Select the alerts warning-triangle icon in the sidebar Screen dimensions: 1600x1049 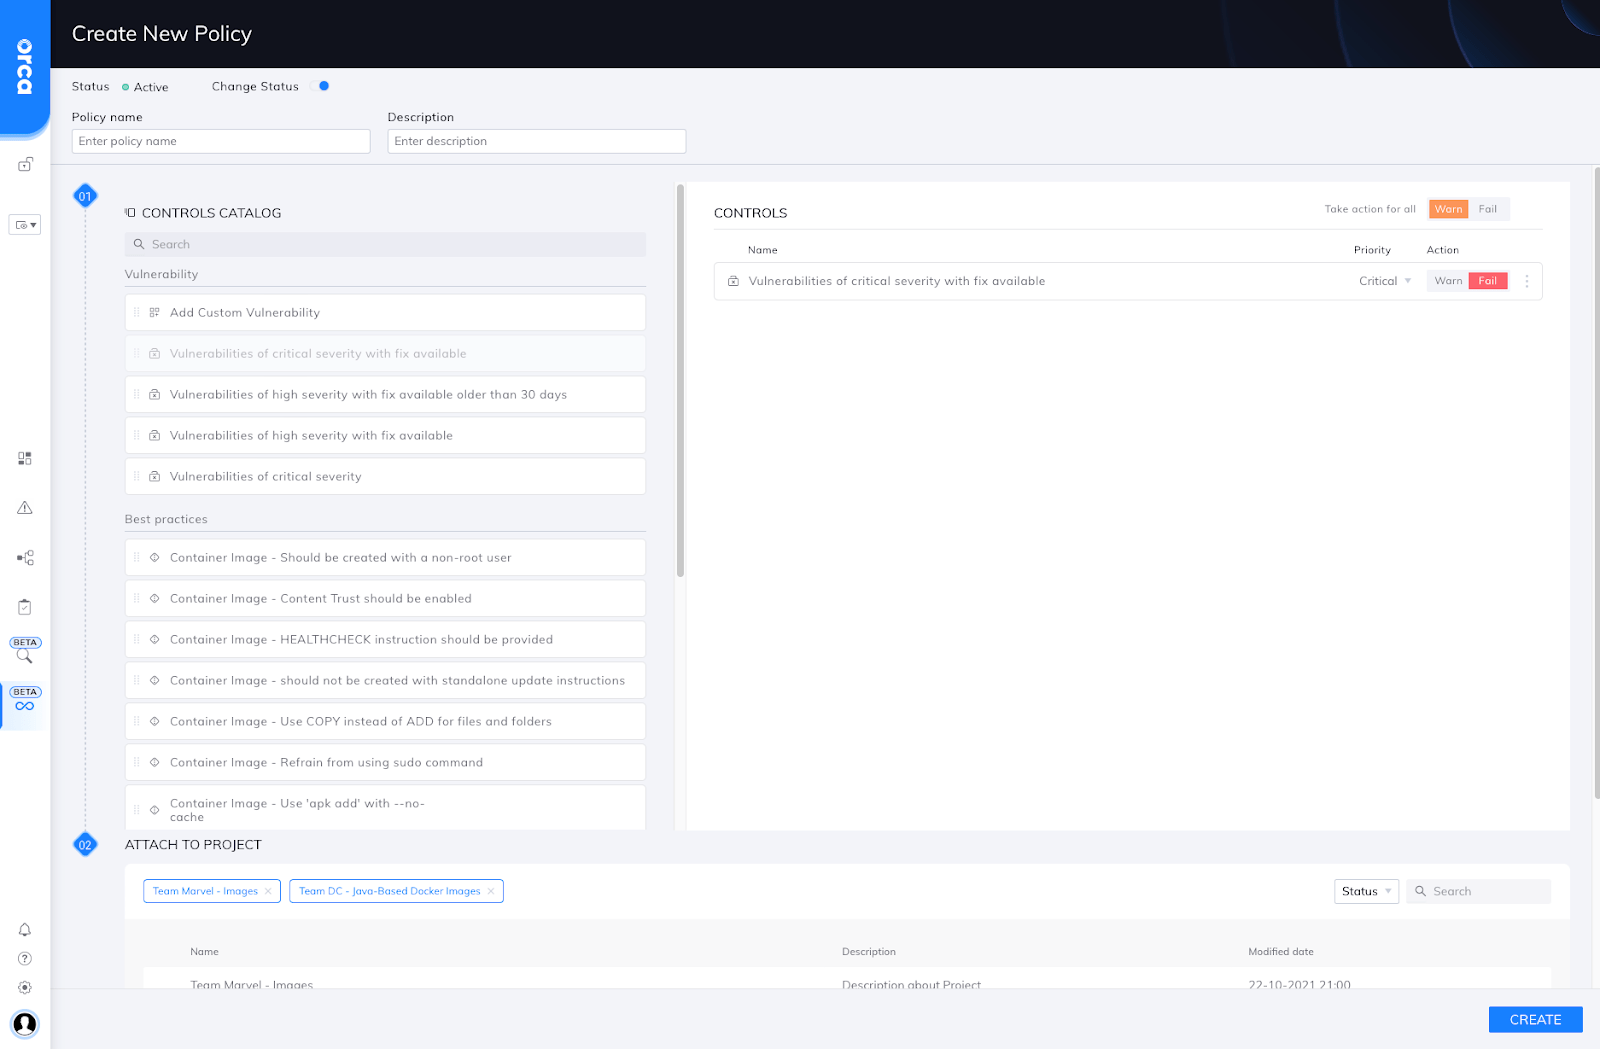[24, 507]
